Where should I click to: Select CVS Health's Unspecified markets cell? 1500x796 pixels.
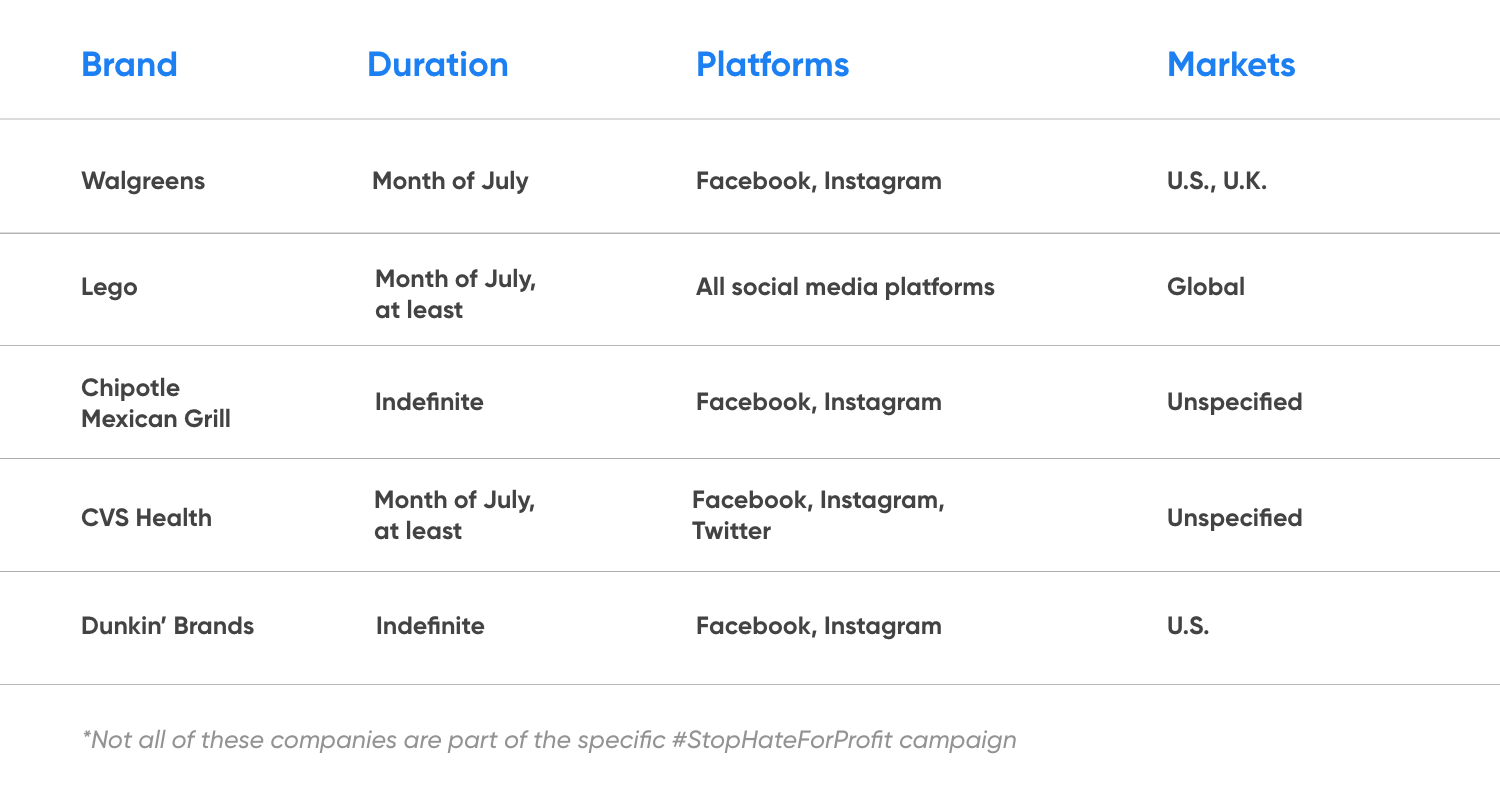point(1234,518)
